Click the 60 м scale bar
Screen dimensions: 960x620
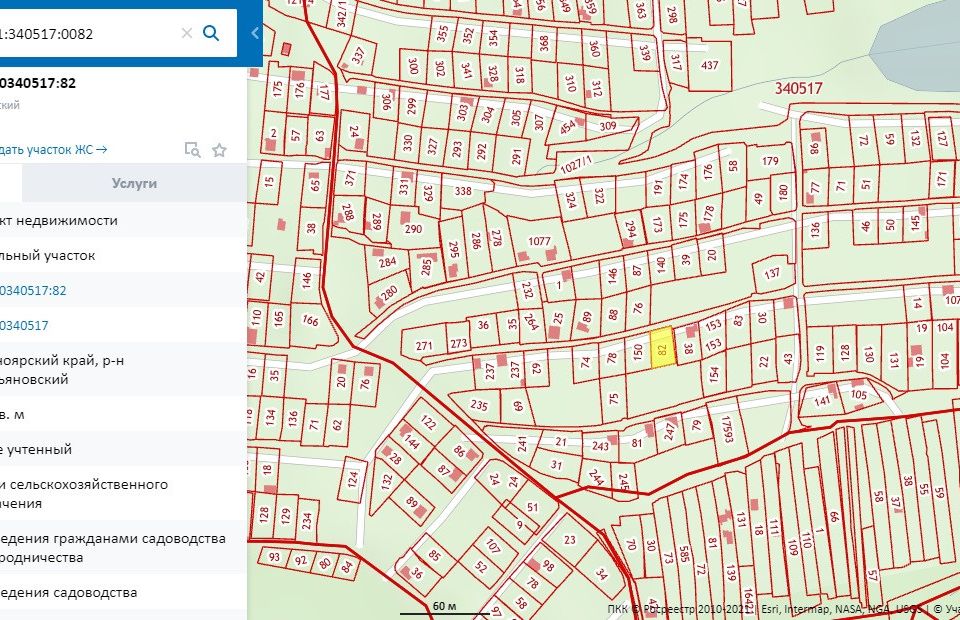click(x=444, y=608)
